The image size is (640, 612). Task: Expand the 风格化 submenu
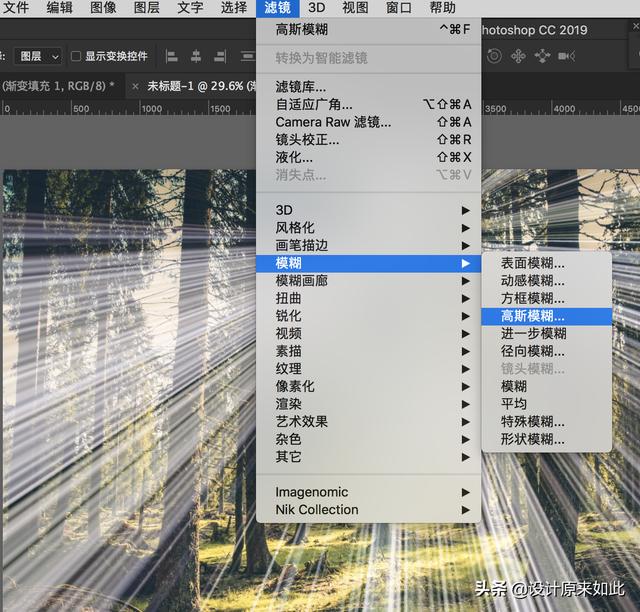click(x=369, y=228)
